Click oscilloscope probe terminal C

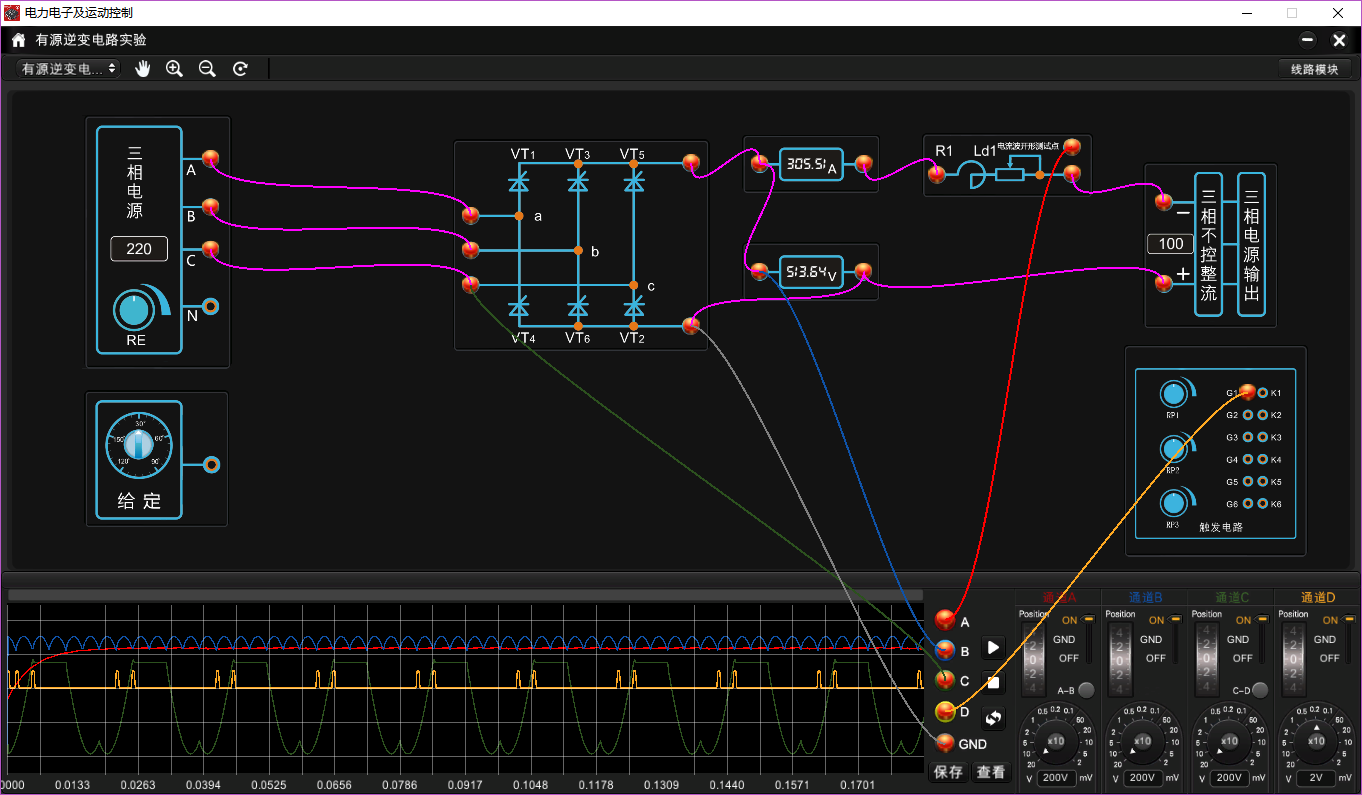944,681
